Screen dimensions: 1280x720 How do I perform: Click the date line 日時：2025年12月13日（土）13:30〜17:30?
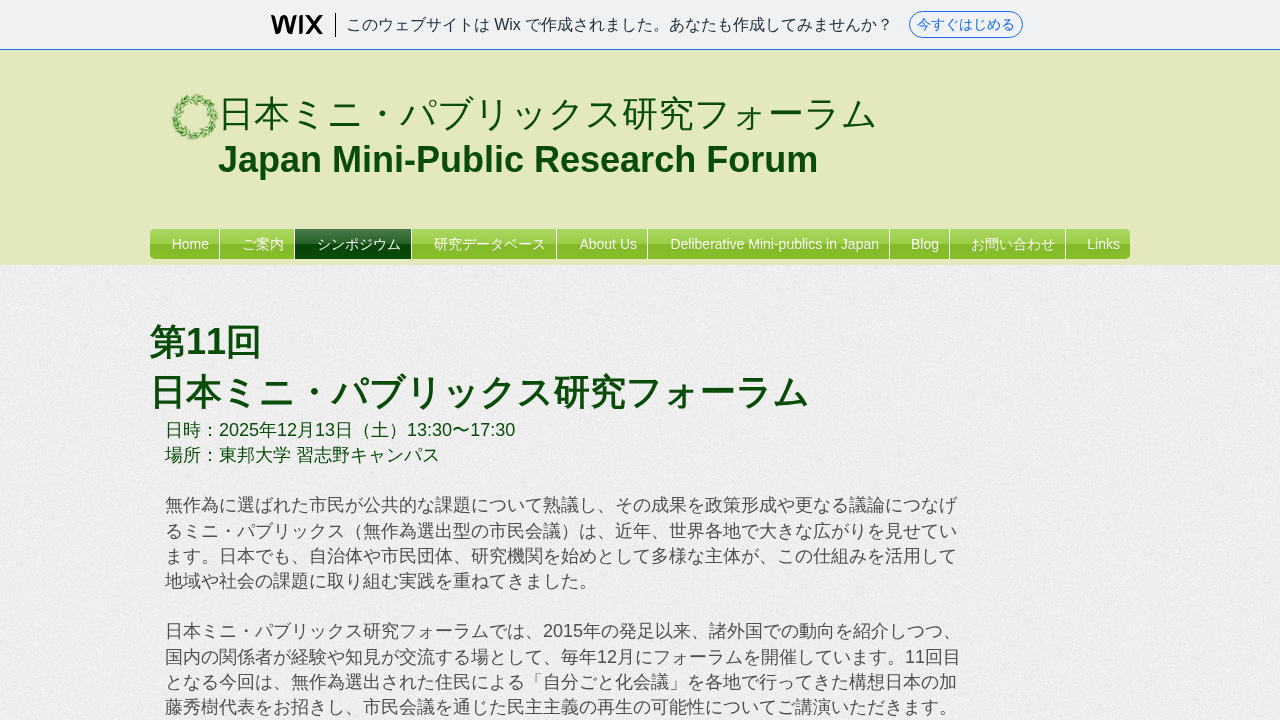coord(340,430)
